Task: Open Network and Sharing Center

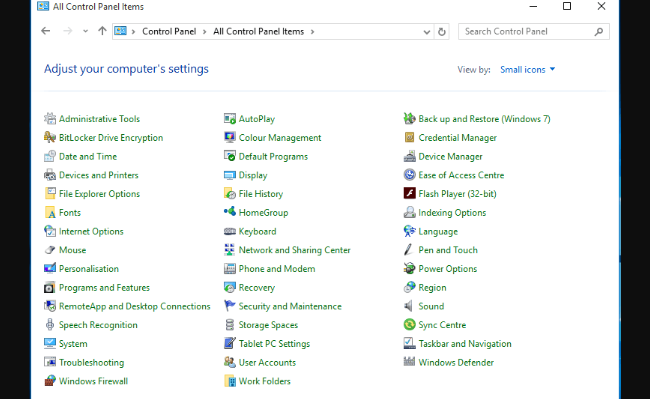Action: click(294, 250)
